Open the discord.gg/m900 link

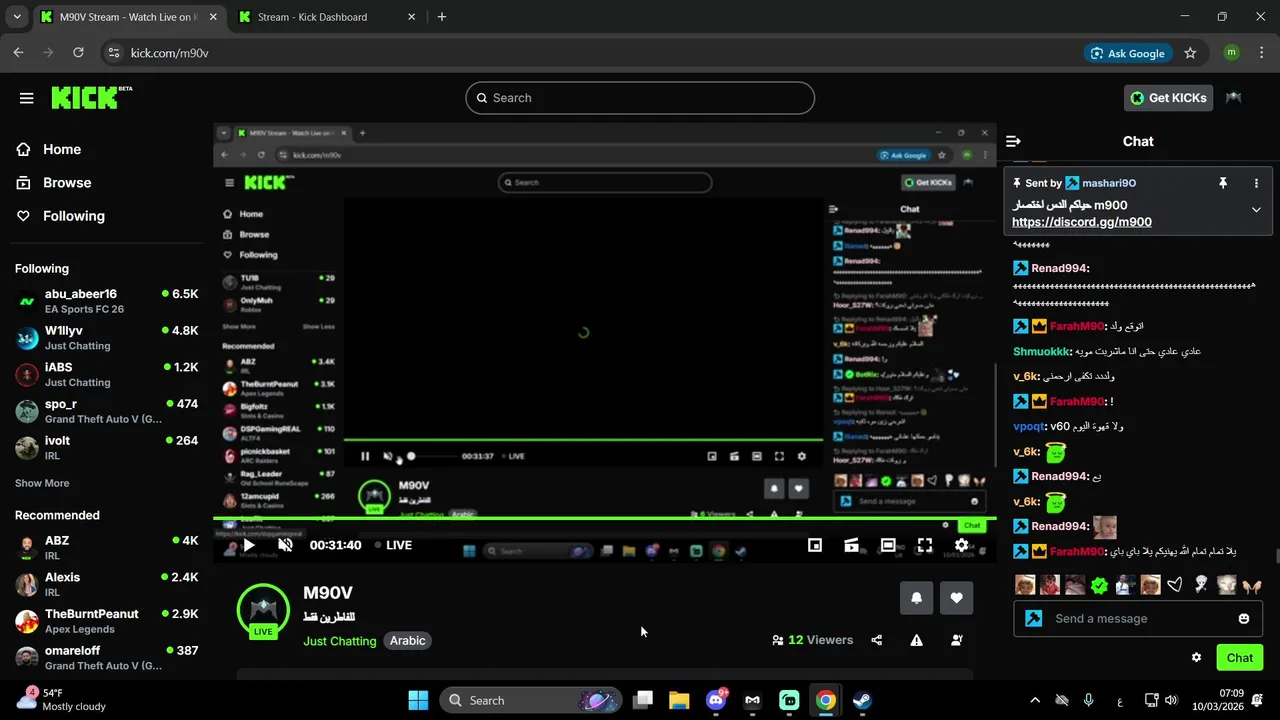[1081, 222]
